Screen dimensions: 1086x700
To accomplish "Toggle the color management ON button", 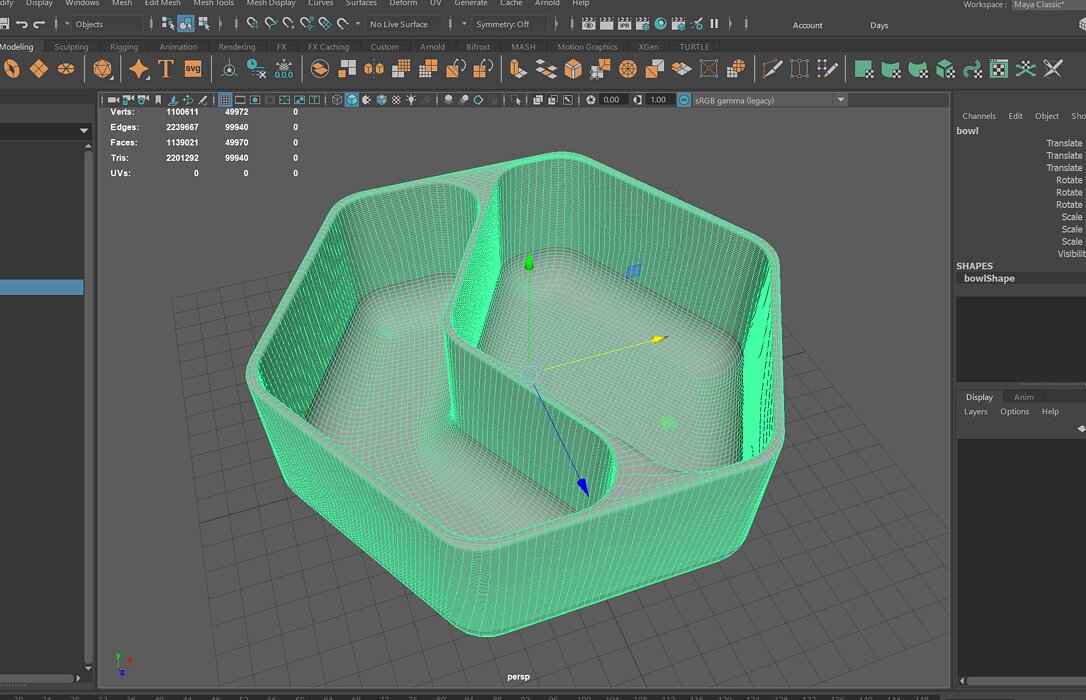I will pos(684,100).
